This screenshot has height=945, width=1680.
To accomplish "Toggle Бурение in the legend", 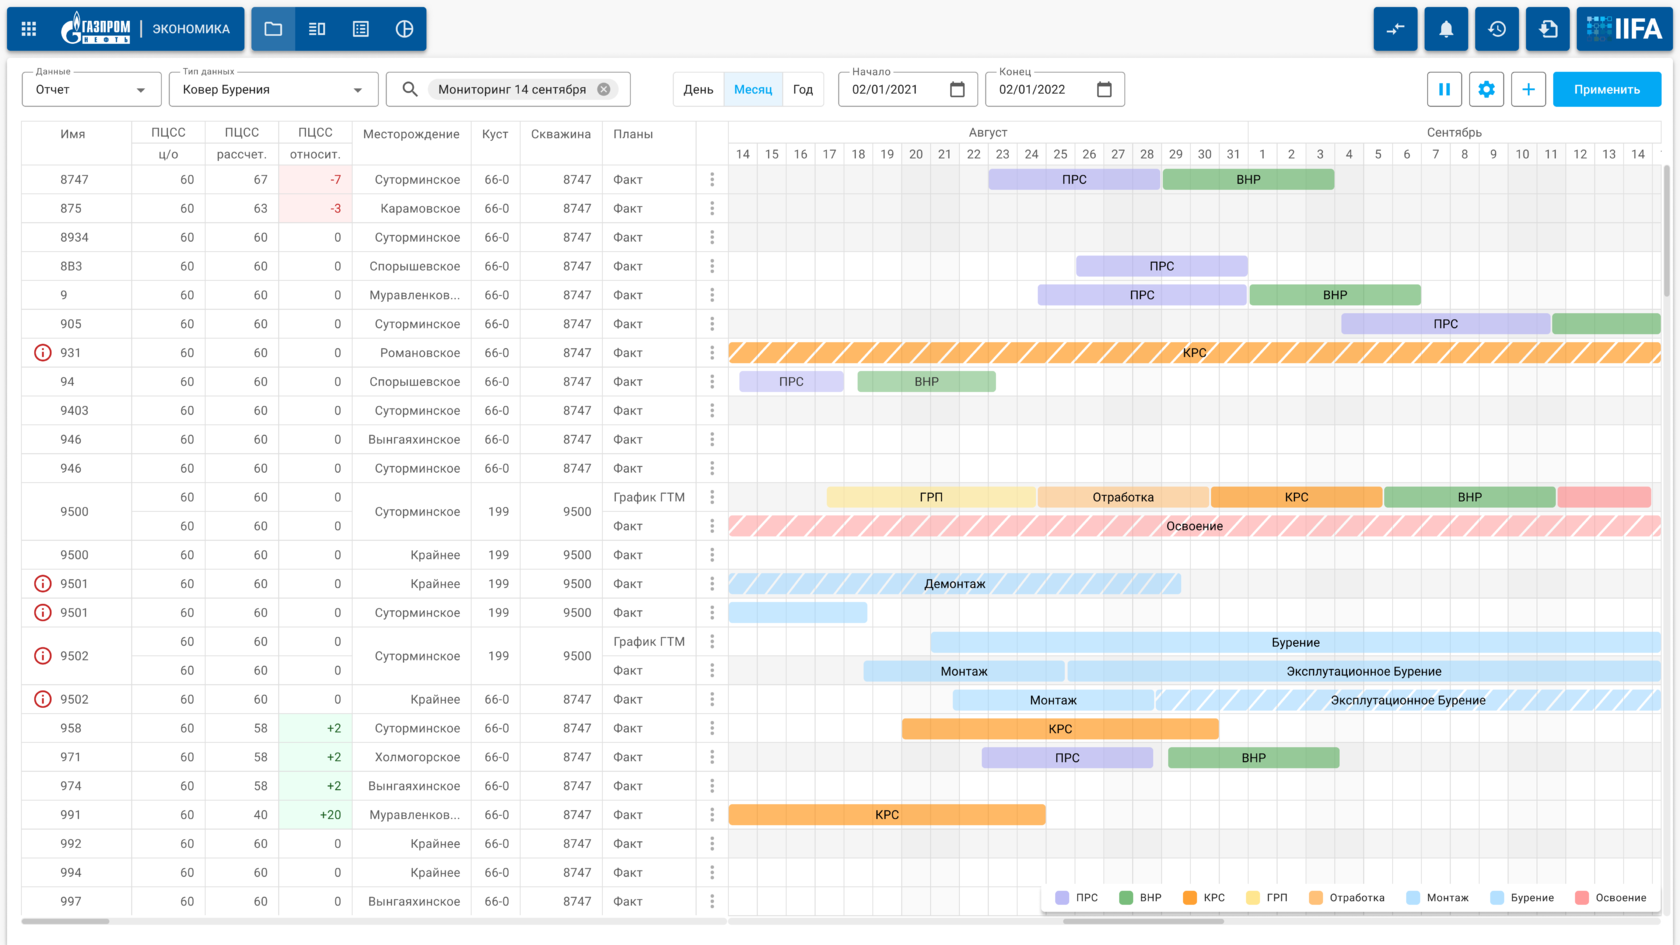I will click(x=1522, y=898).
